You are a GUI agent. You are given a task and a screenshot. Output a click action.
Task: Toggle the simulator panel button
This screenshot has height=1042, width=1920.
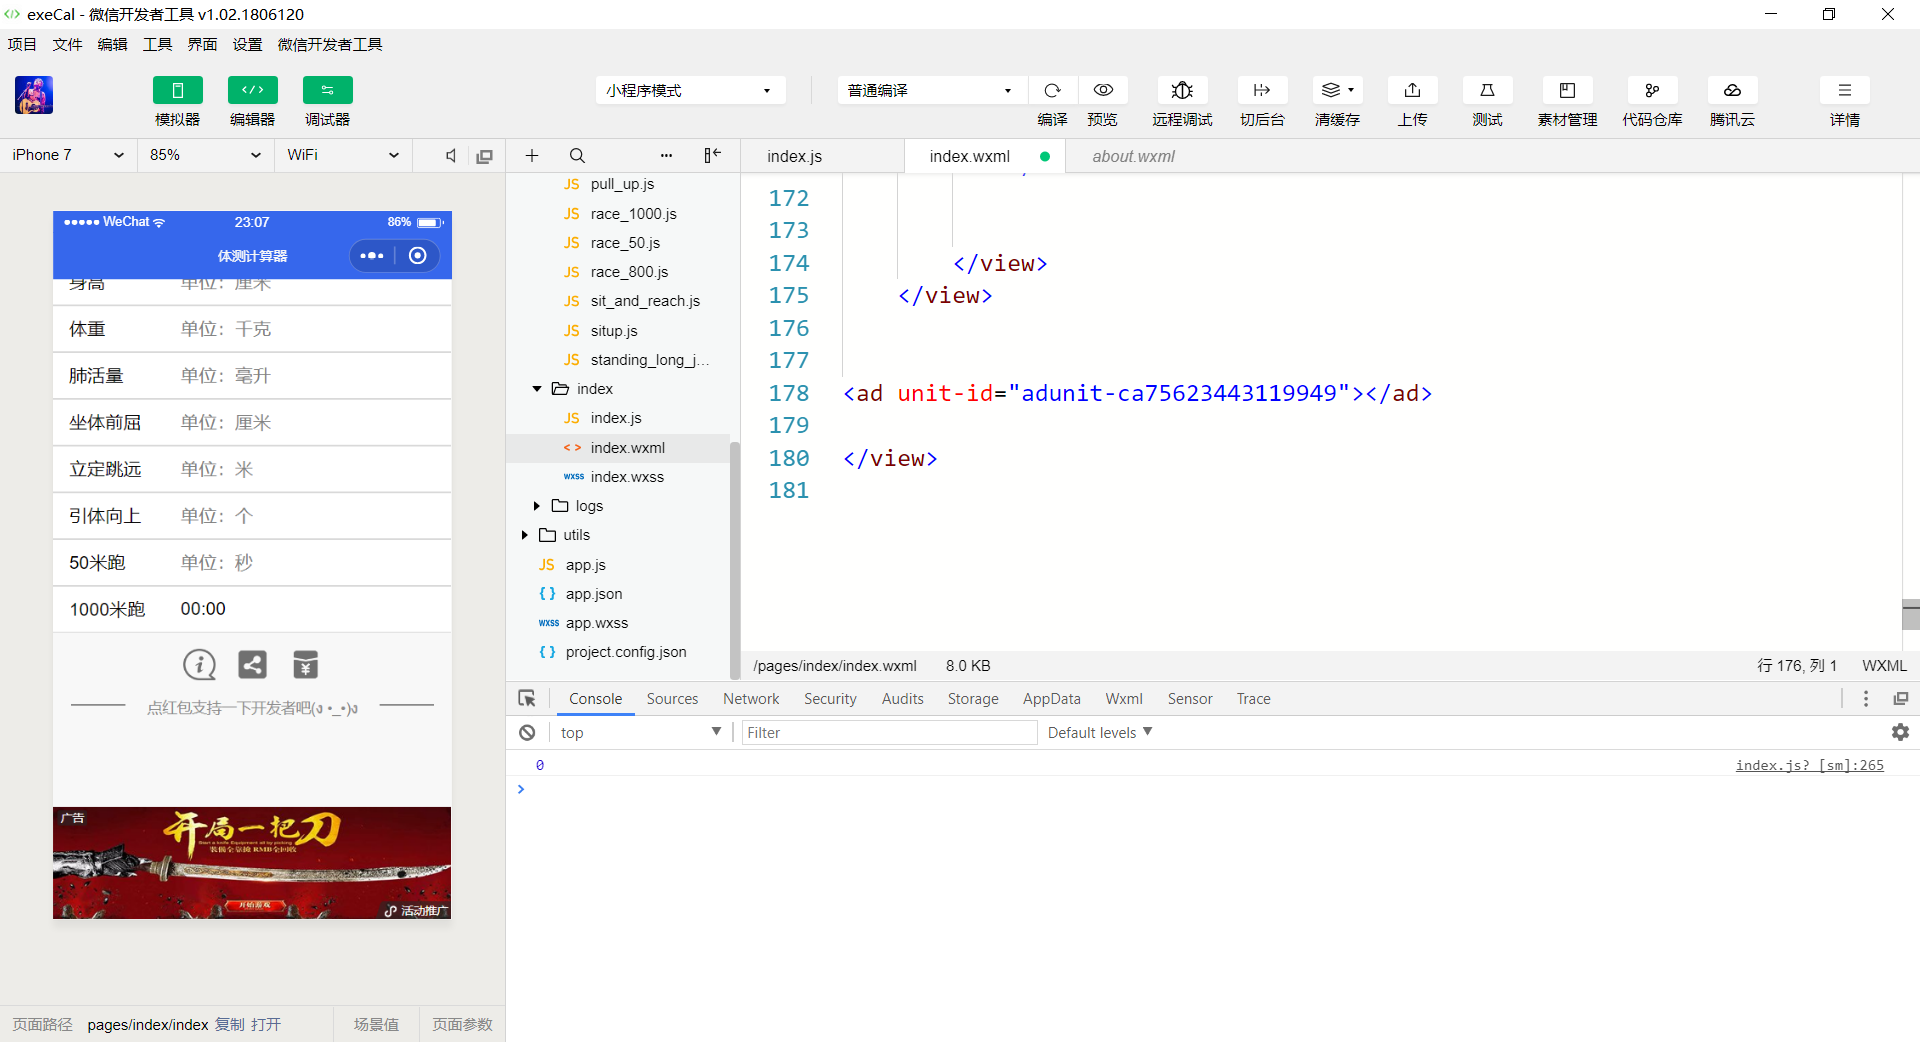[178, 90]
